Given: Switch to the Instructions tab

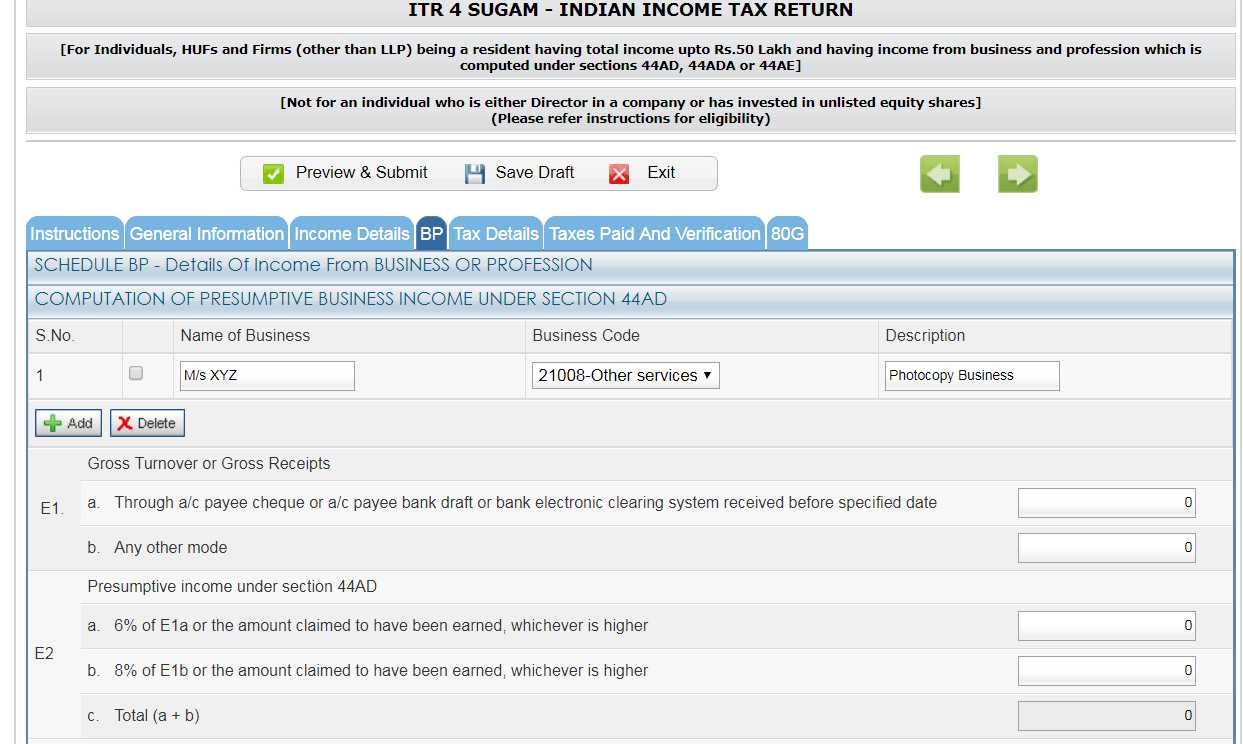Looking at the screenshot, I should click(74, 233).
